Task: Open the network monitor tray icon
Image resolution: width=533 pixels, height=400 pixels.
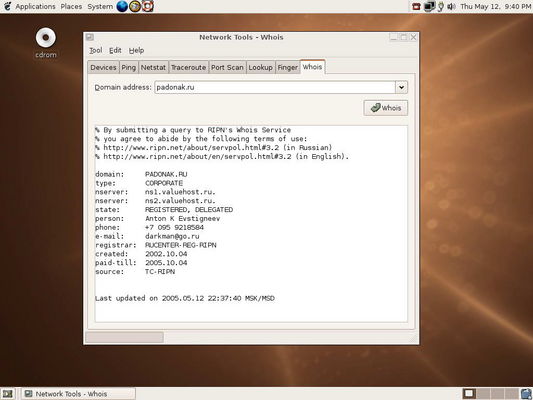Action: (x=430, y=6)
